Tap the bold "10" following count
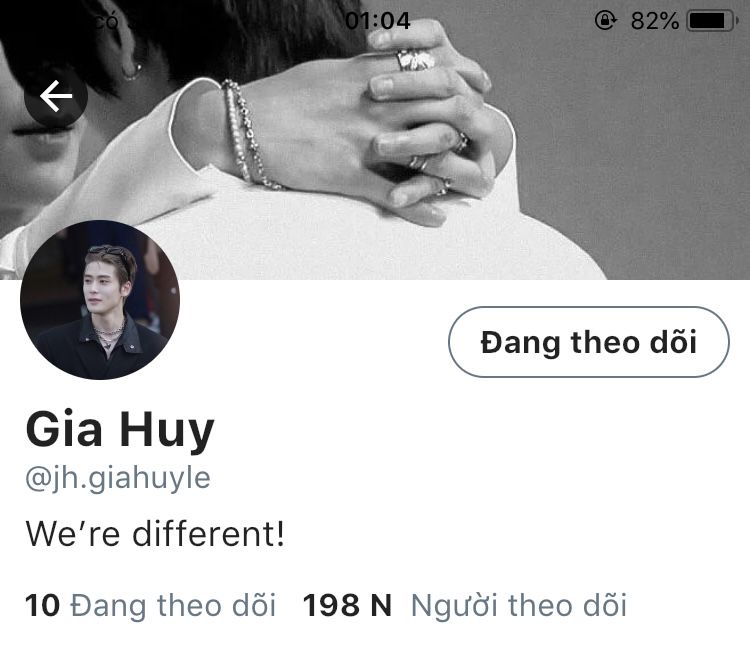Viewport: 750px width, 647px height. pyautogui.click(x=43, y=605)
